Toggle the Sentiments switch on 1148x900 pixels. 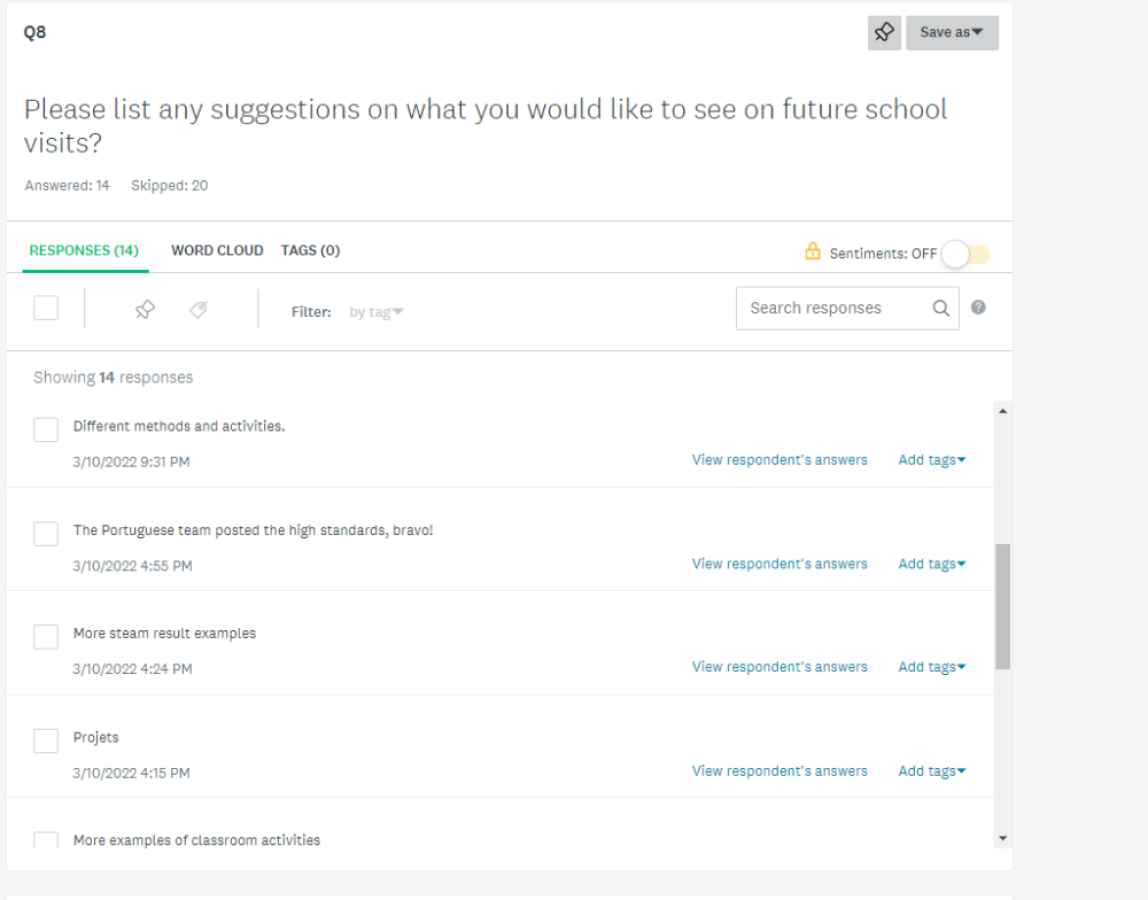coord(966,254)
